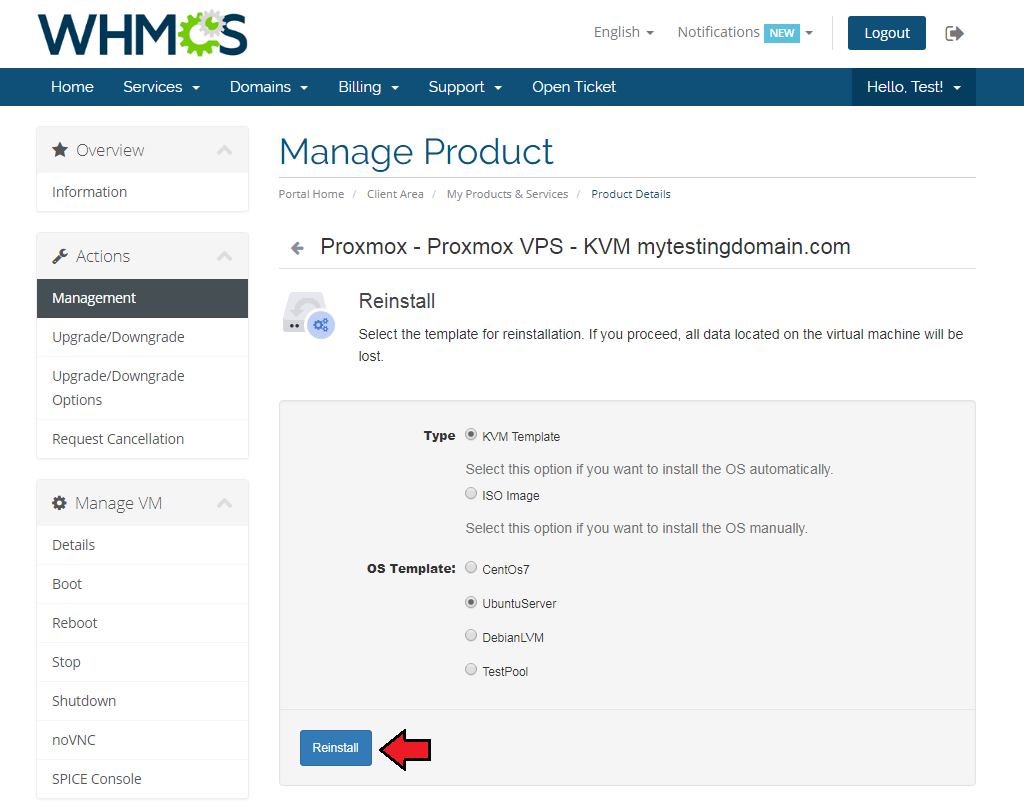The height and width of the screenshot is (811, 1024).
Task: Click the Actions wrench icon
Action: tap(60, 256)
